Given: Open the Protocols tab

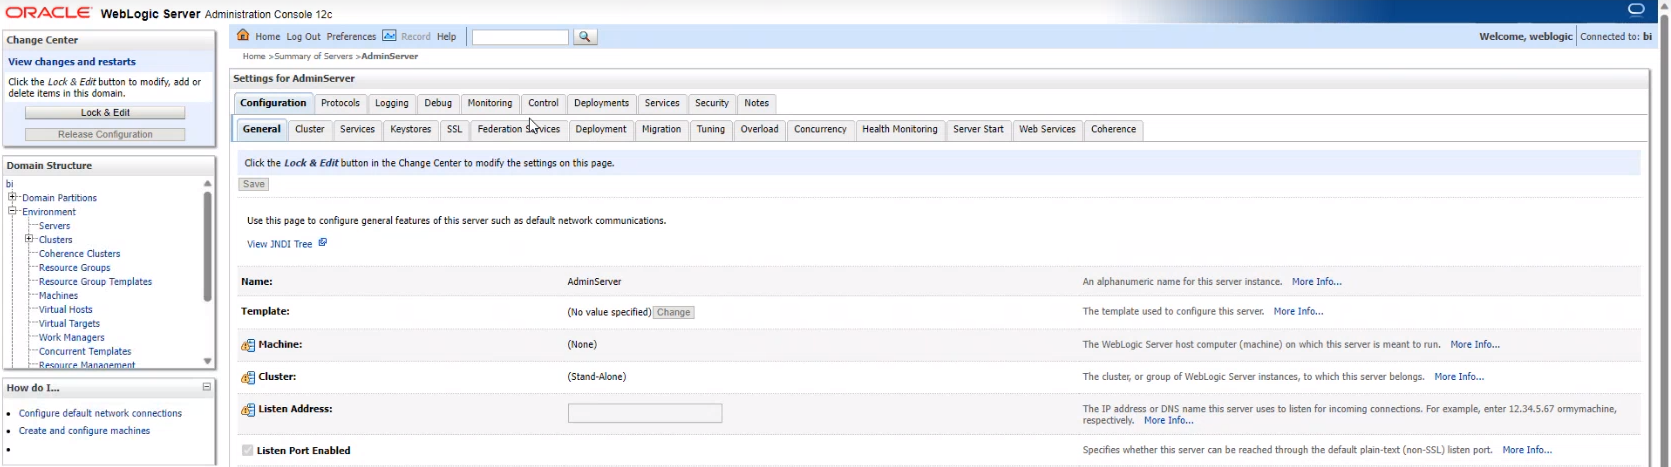Looking at the screenshot, I should tap(340, 103).
